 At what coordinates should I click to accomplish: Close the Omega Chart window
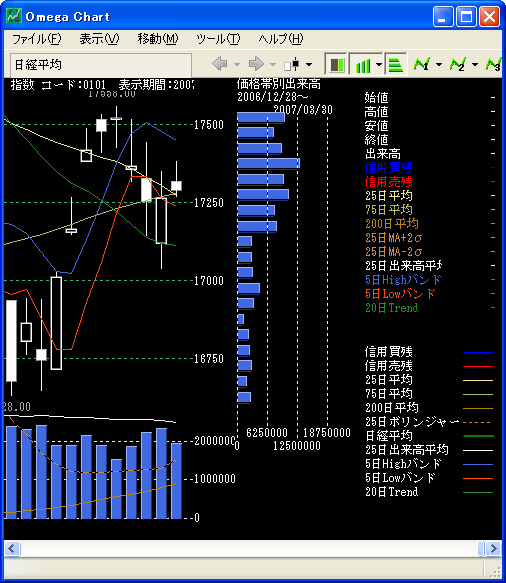click(489, 17)
